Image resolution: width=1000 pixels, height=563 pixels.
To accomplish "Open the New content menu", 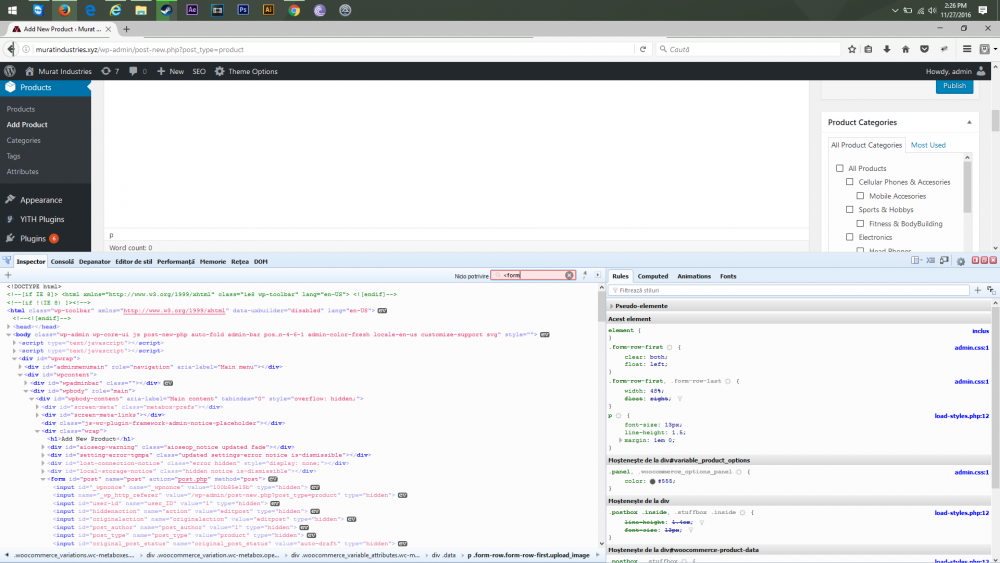I will point(170,71).
